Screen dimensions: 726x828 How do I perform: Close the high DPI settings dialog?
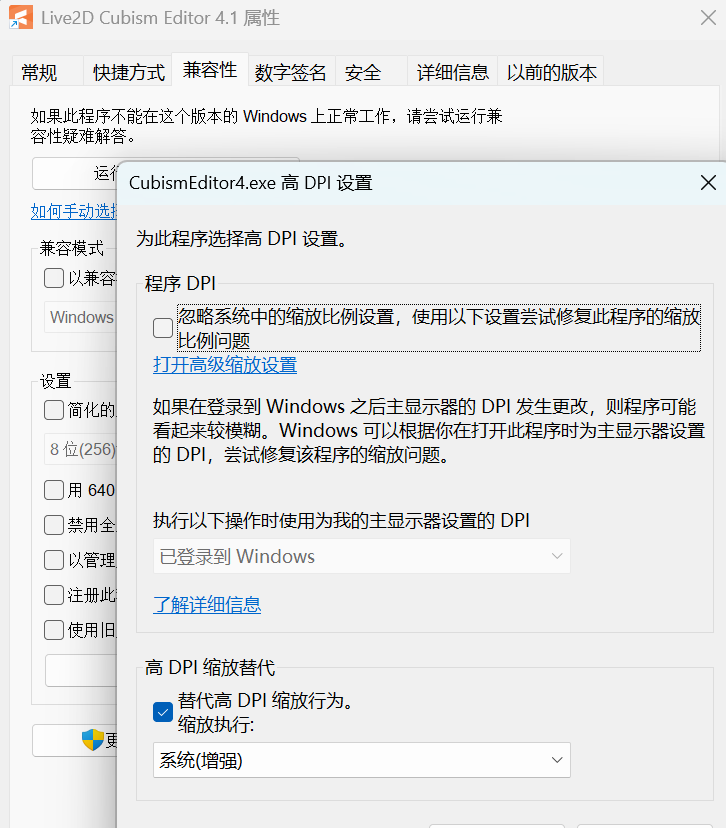pyautogui.click(x=708, y=183)
